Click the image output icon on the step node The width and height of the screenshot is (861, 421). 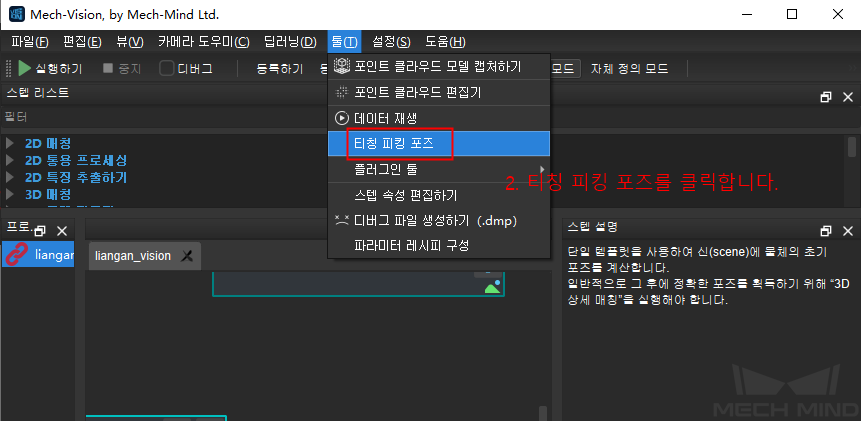click(493, 287)
